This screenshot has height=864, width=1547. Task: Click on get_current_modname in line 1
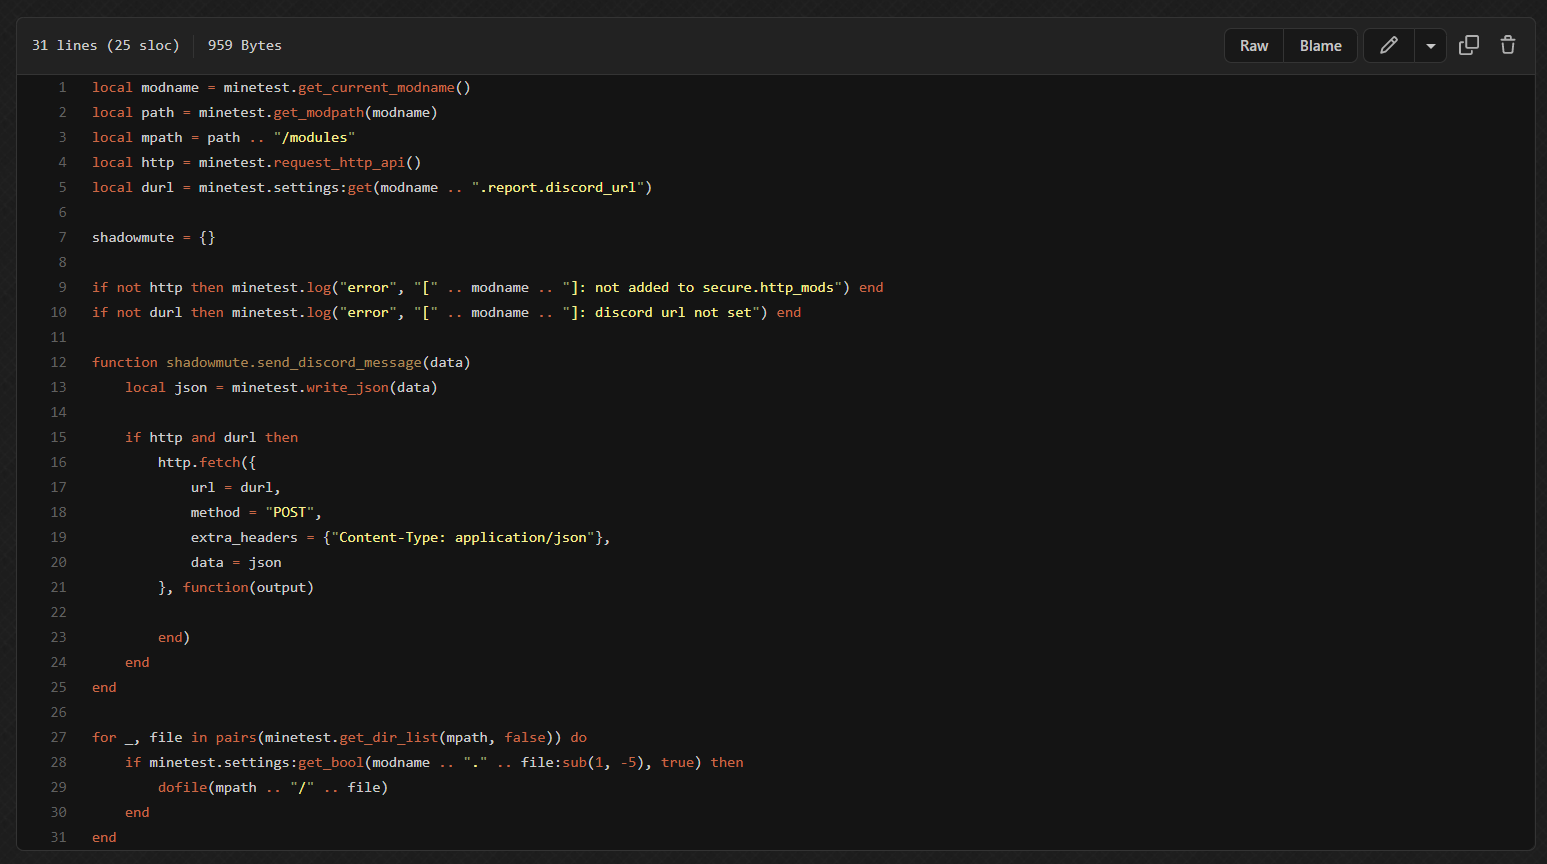tap(376, 88)
